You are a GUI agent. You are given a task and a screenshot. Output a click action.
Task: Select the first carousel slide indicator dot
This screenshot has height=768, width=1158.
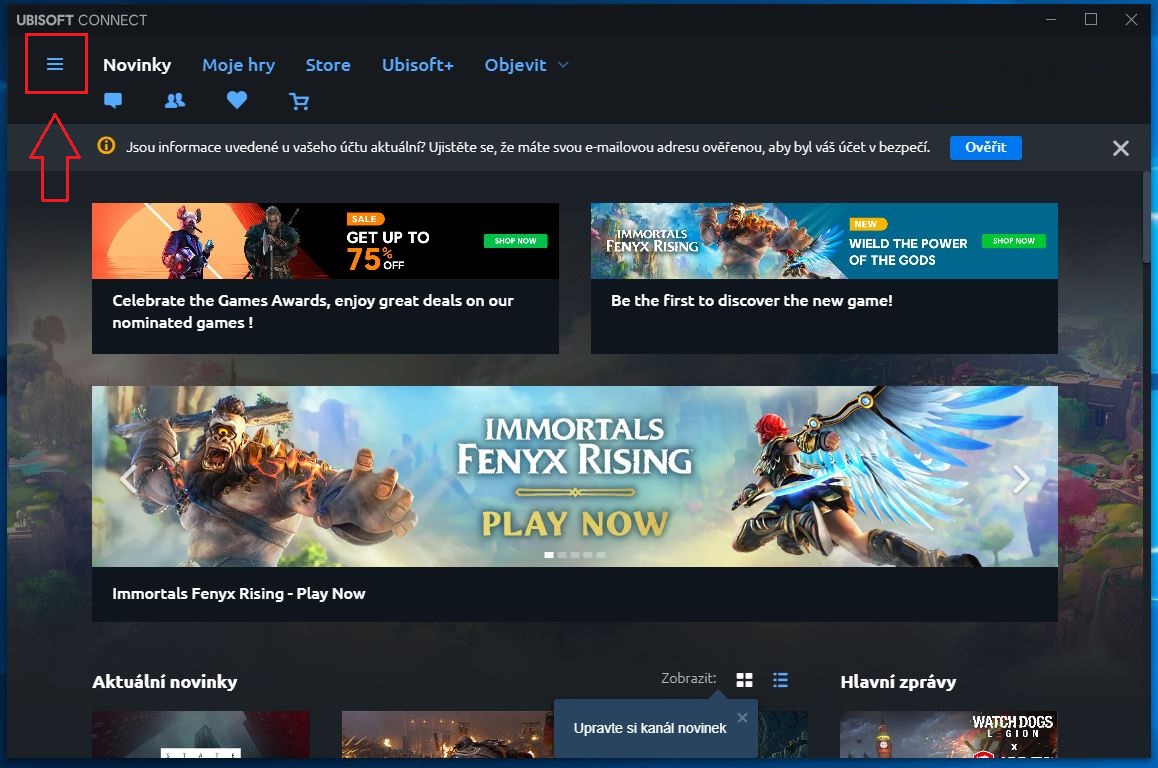point(549,555)
